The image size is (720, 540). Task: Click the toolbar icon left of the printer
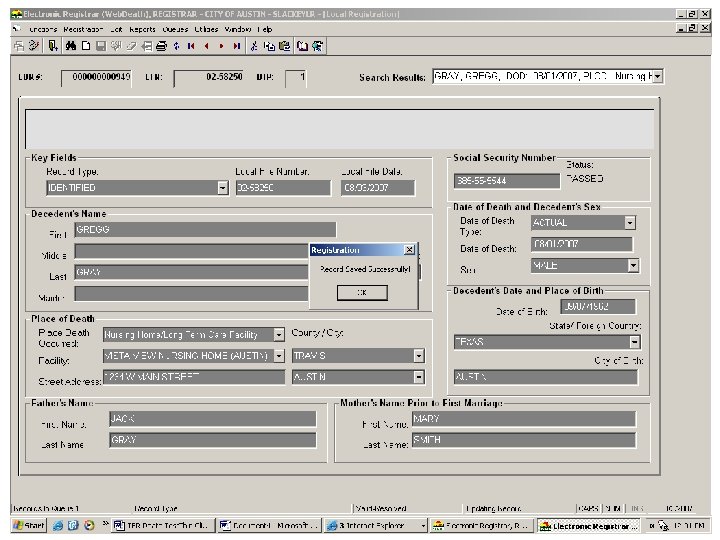click(146, 46)
